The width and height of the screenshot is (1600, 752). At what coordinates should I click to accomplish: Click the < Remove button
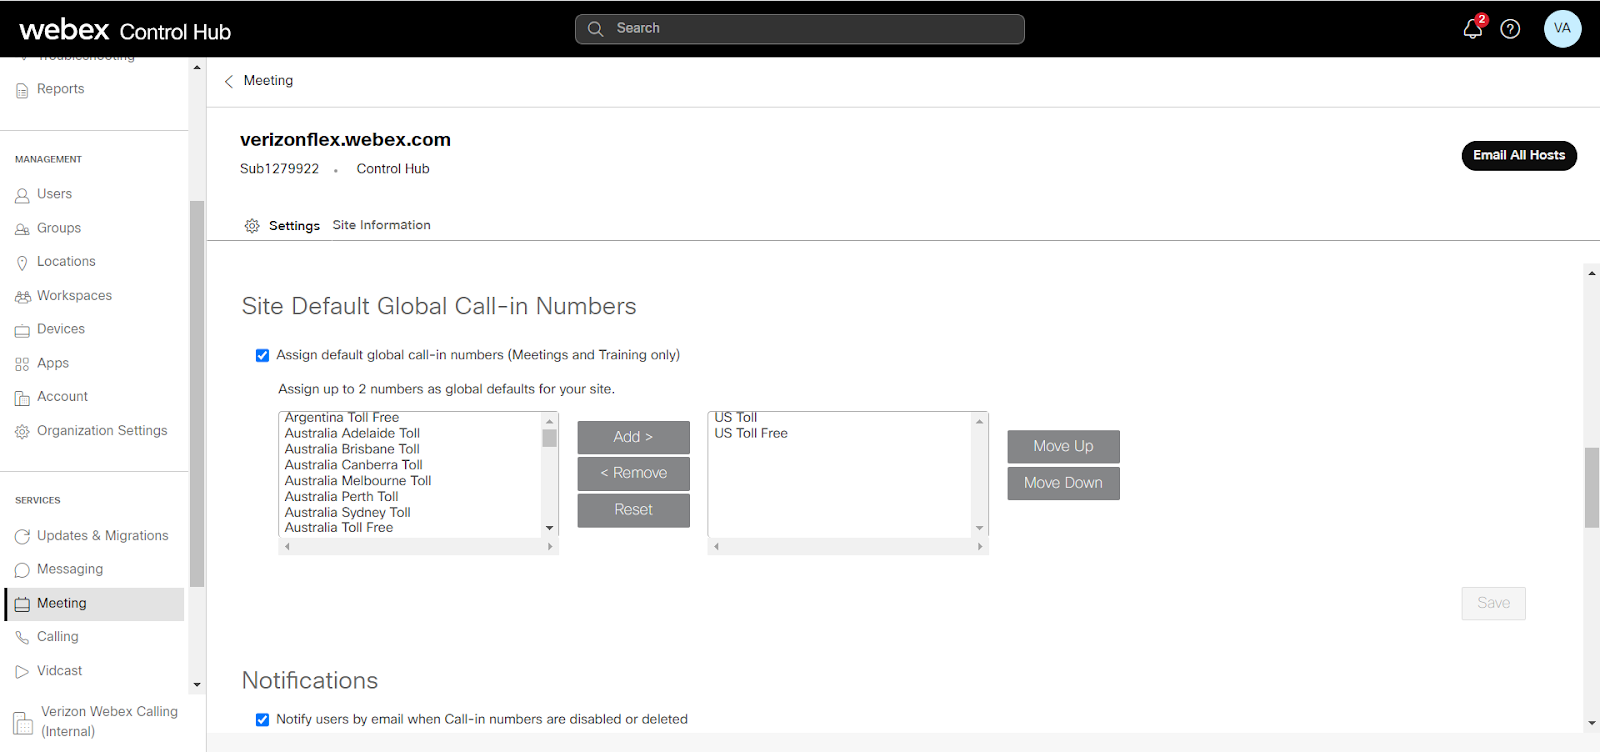[x=633, y=473]
